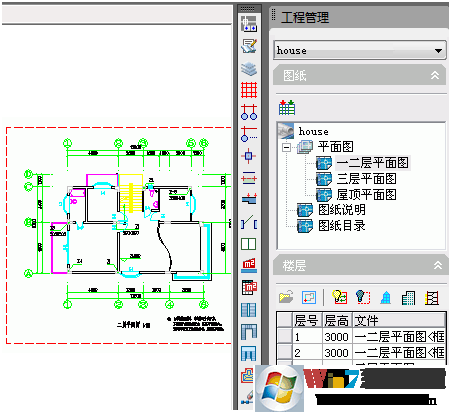
Task: Select 一二层平面图 in the drawing tree
Action: 372,163
